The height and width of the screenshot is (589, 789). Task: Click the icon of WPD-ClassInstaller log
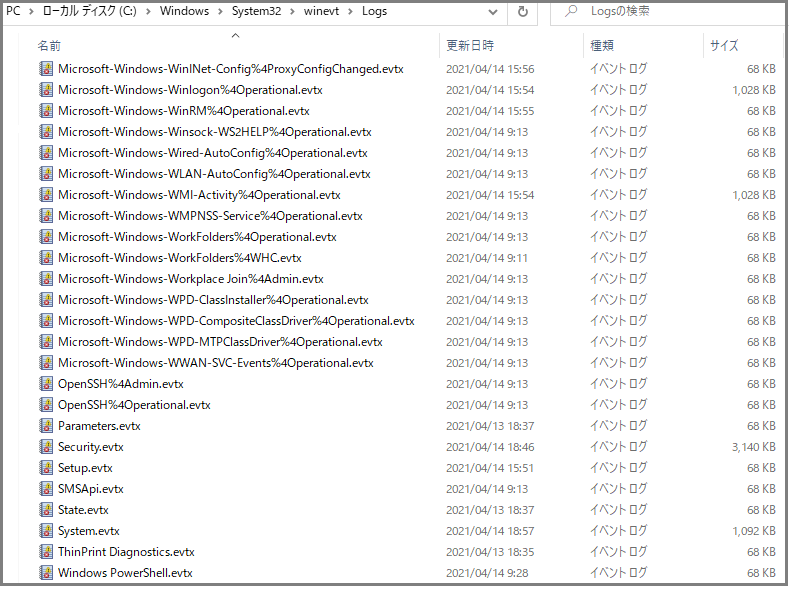[46, 300]
